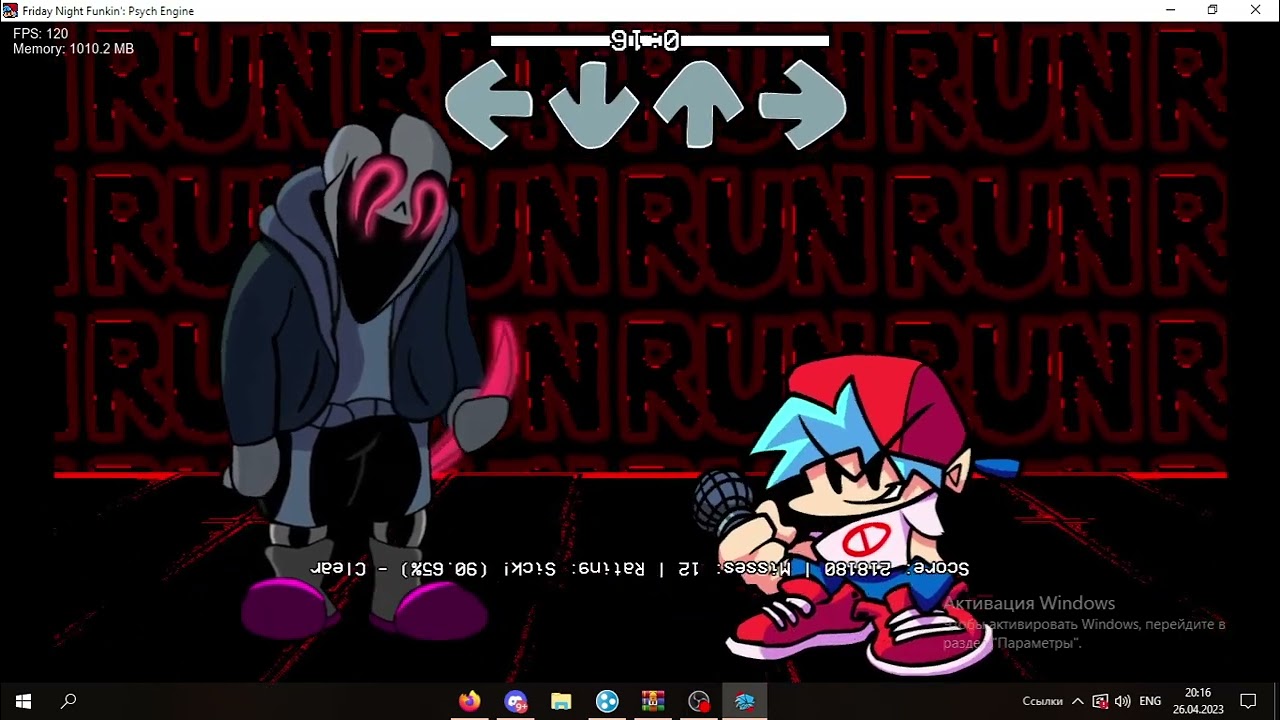Click the up arrow receptor

tap(698, 104)
